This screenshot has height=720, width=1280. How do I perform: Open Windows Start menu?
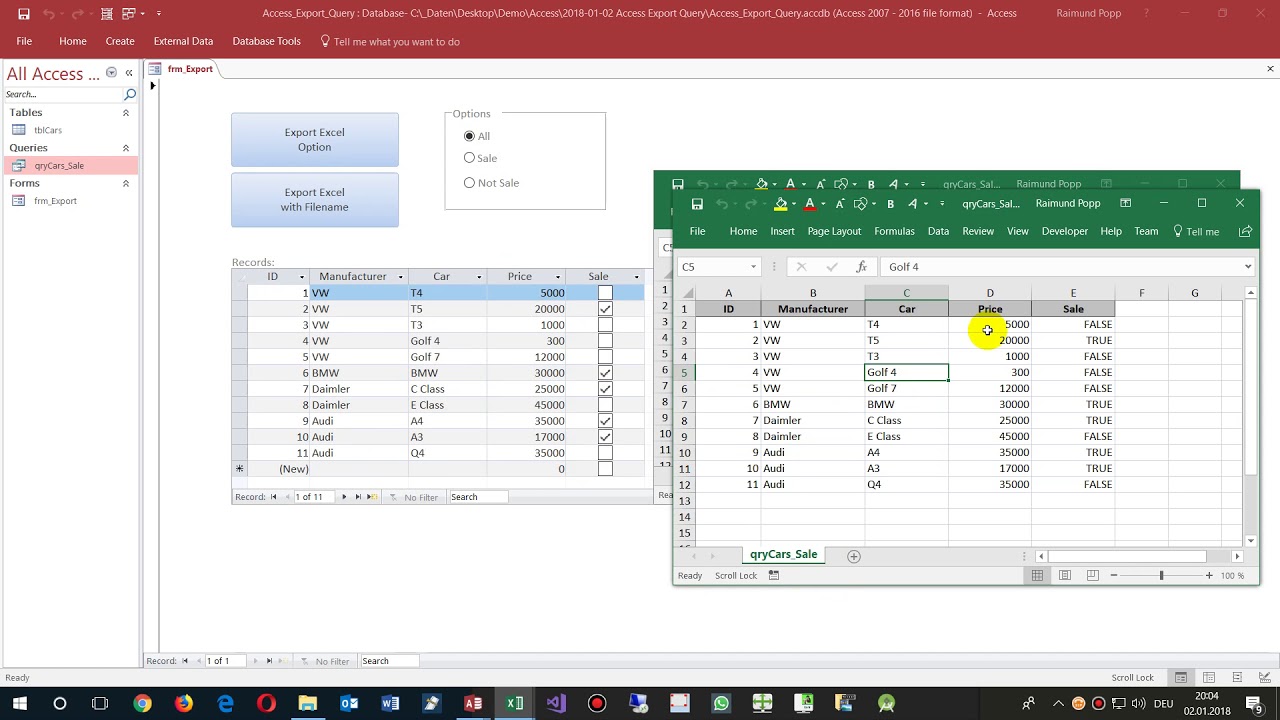[19, 704]
